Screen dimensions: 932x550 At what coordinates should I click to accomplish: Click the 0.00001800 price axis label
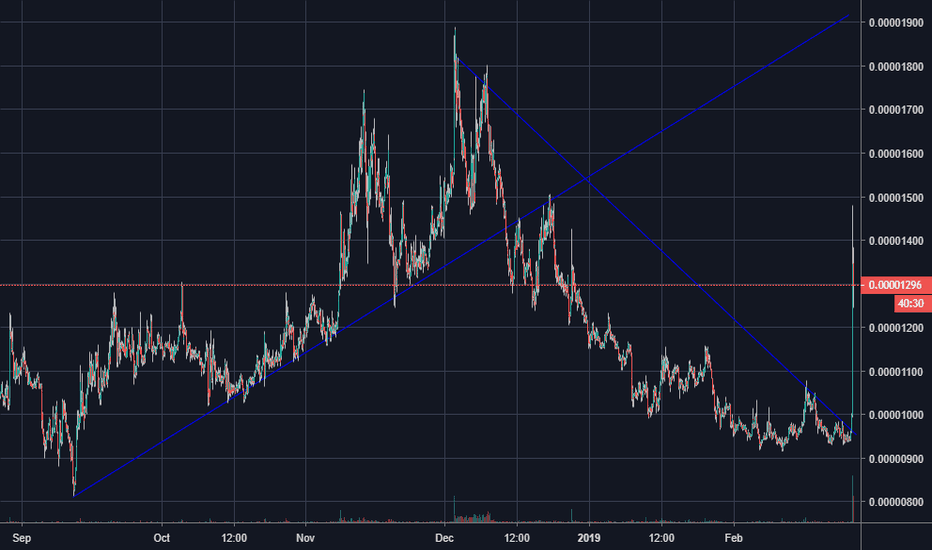pos(896,67)
